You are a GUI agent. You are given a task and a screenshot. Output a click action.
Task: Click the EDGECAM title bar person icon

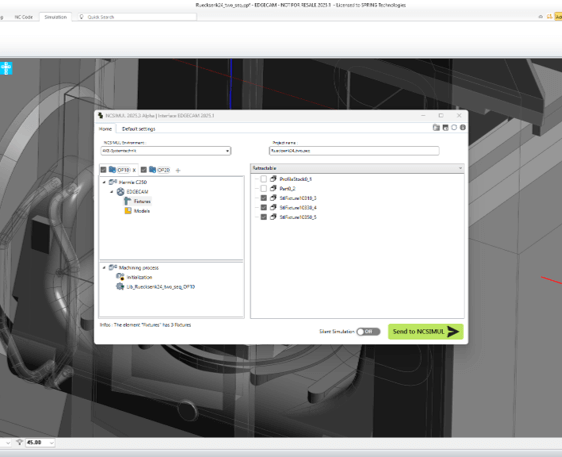(x=549, y=16)
